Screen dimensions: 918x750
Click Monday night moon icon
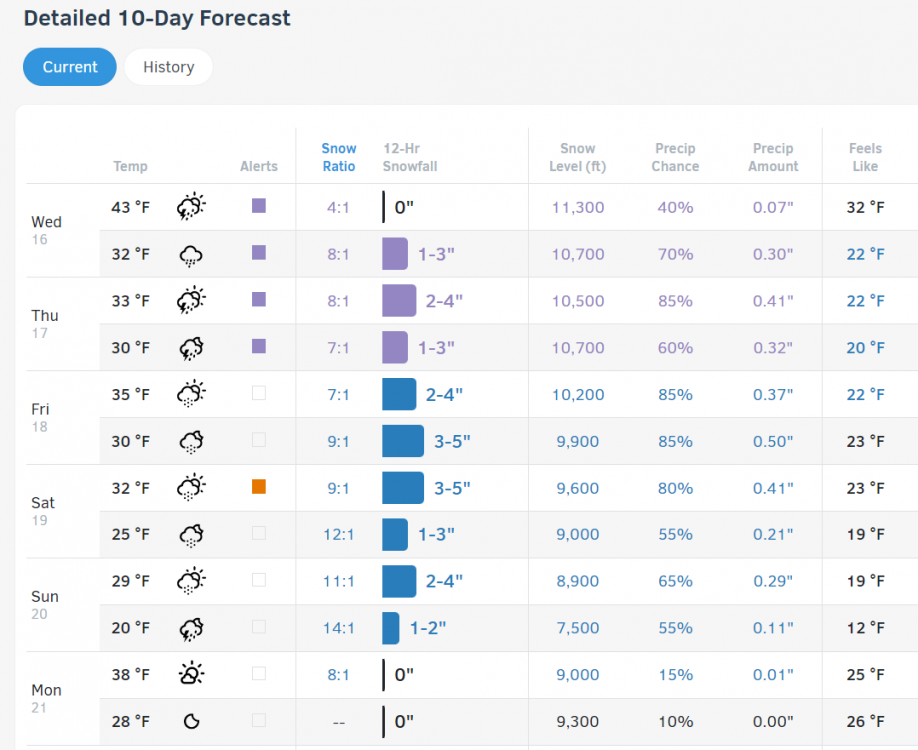point(190,721)
